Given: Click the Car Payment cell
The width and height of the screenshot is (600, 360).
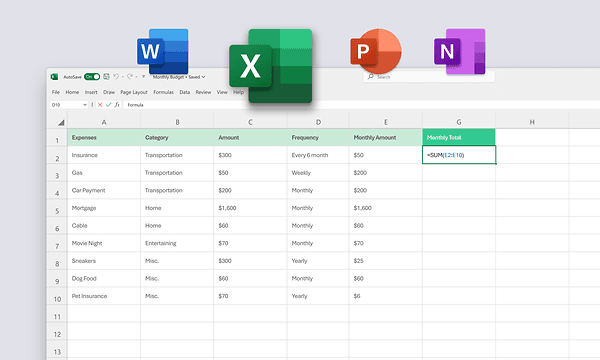Looking at the screenshot, I should pos(104,190).
